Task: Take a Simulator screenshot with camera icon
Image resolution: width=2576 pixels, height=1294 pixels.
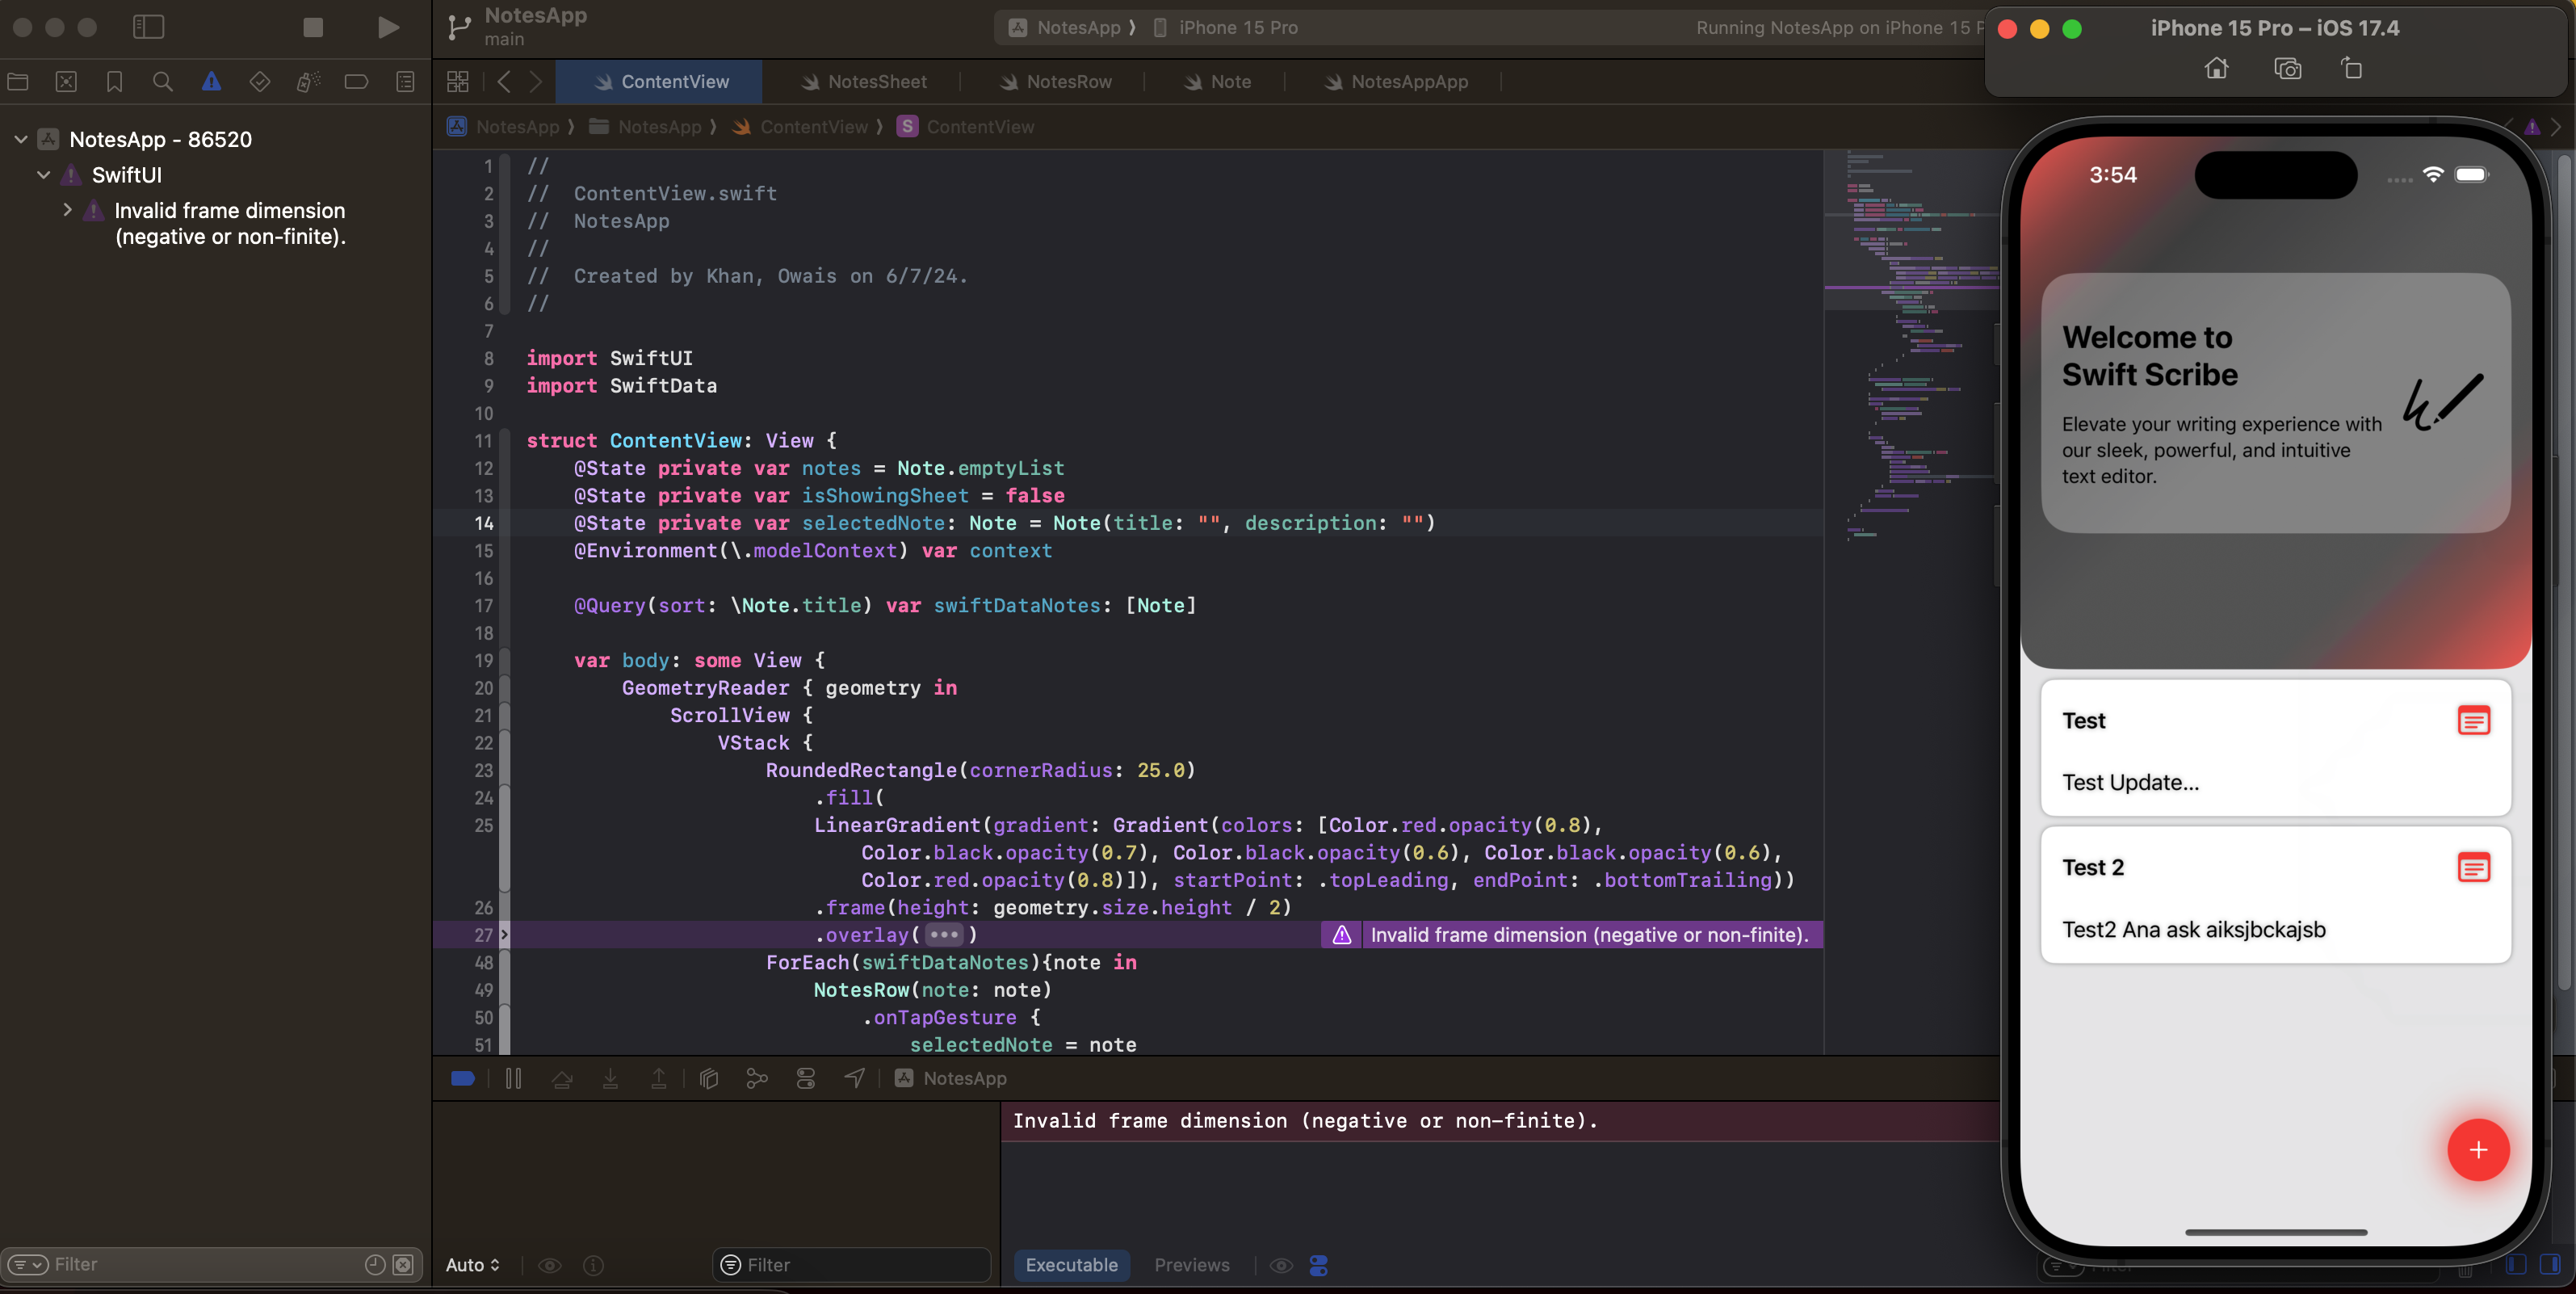Action: coord(2287,68)
